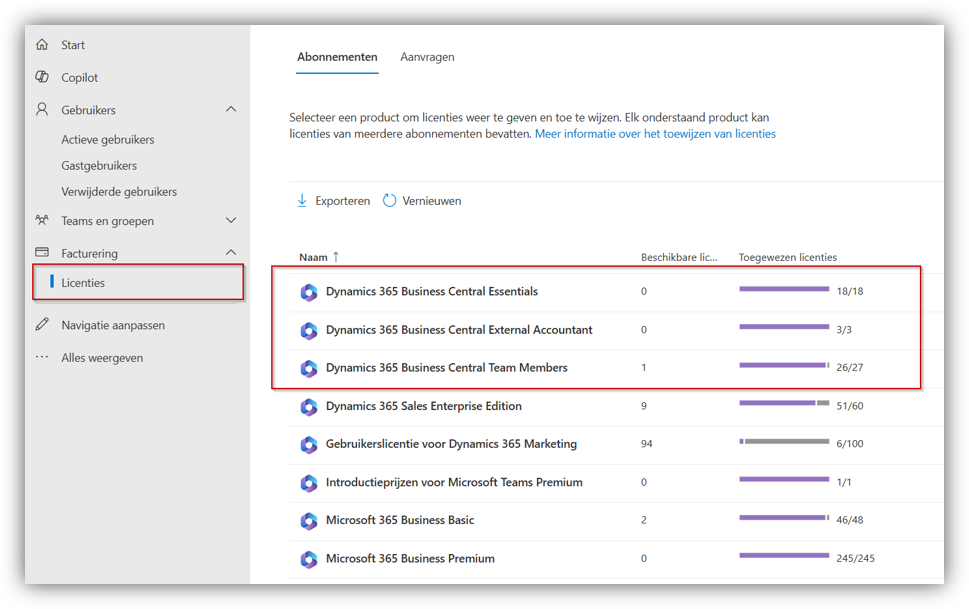Collapse the Gebruikers section chevron
The width and height of the screenshot is (969, 609).
231,109
